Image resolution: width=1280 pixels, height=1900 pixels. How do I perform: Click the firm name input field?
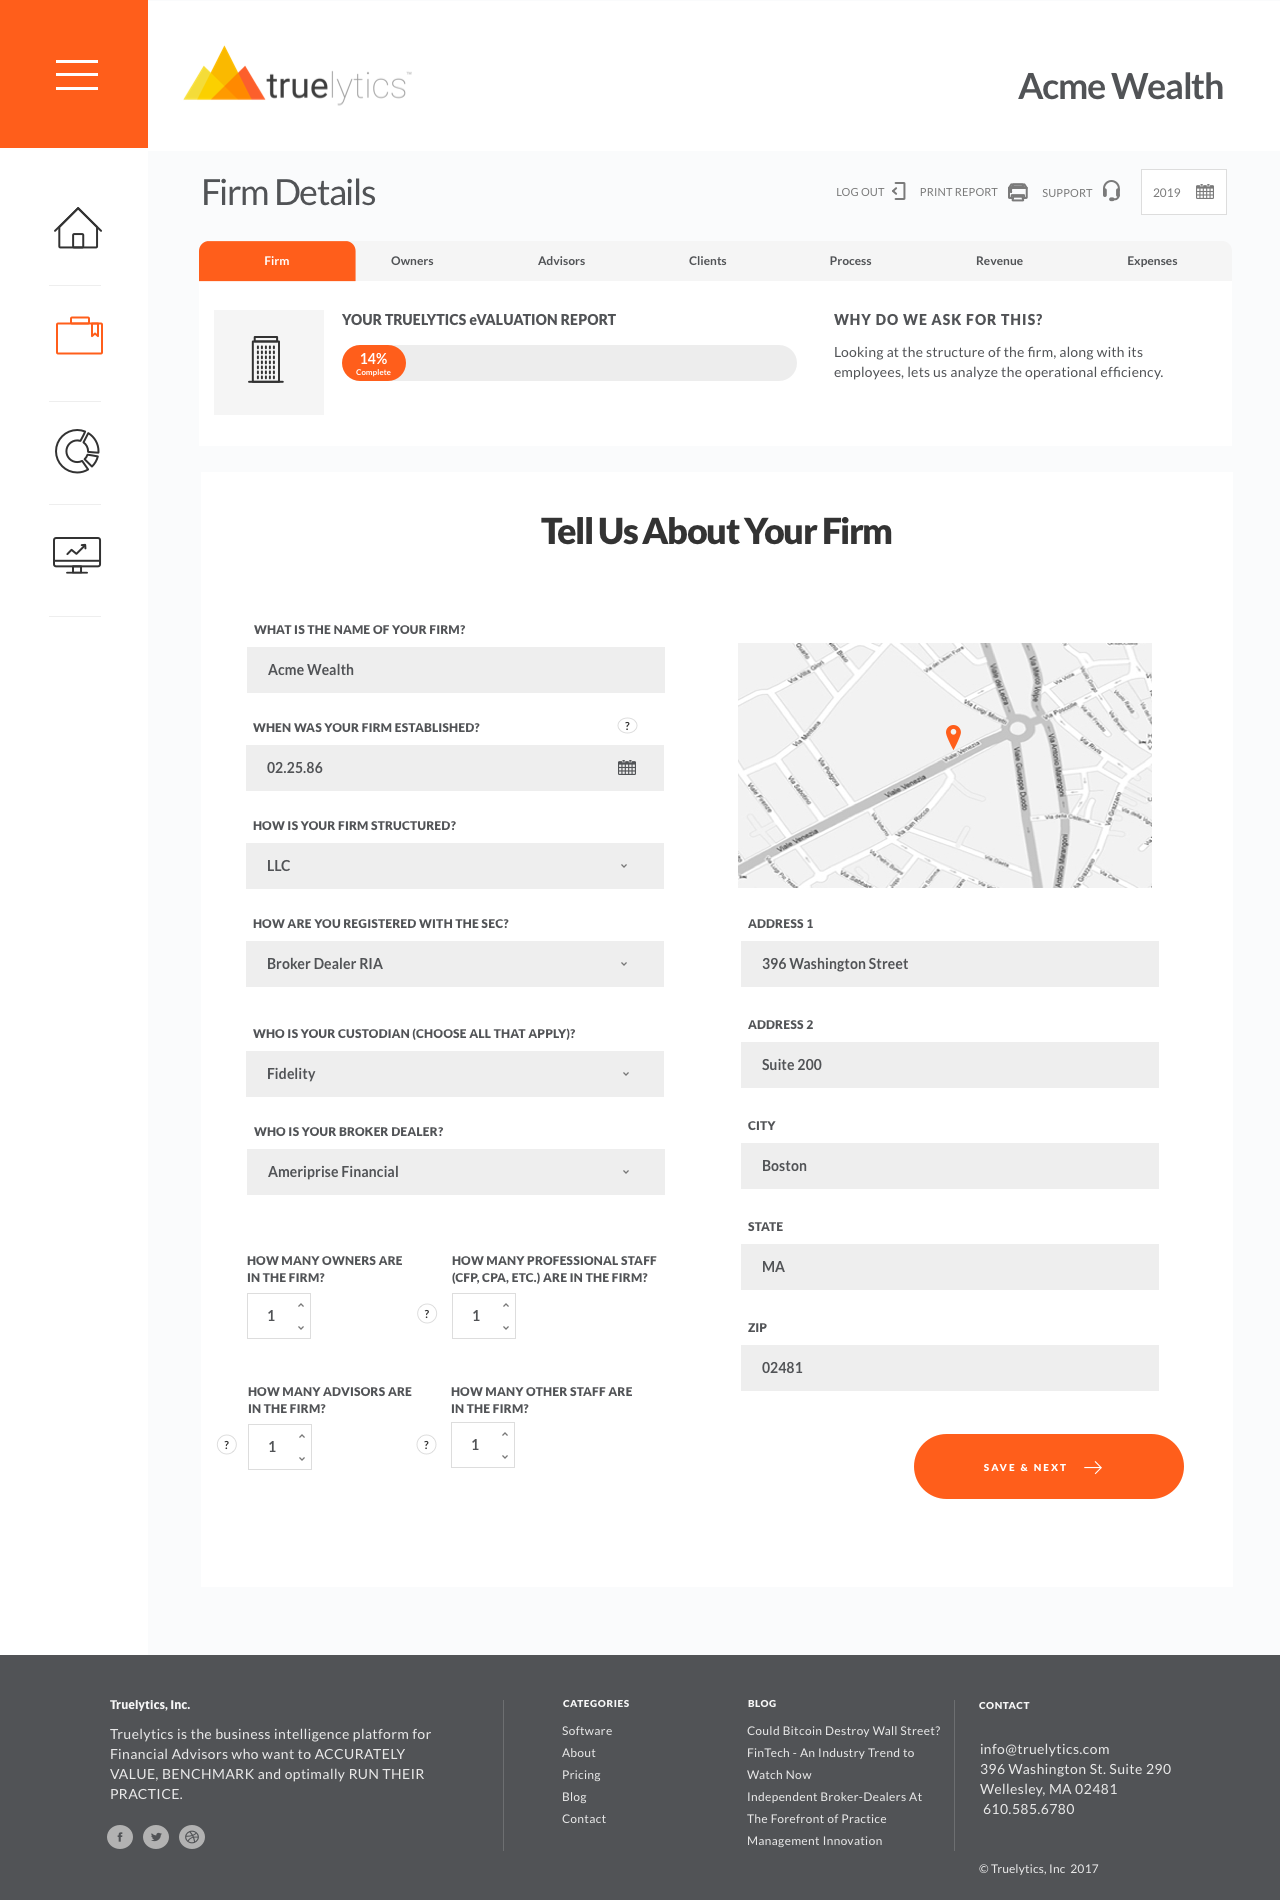456,670
